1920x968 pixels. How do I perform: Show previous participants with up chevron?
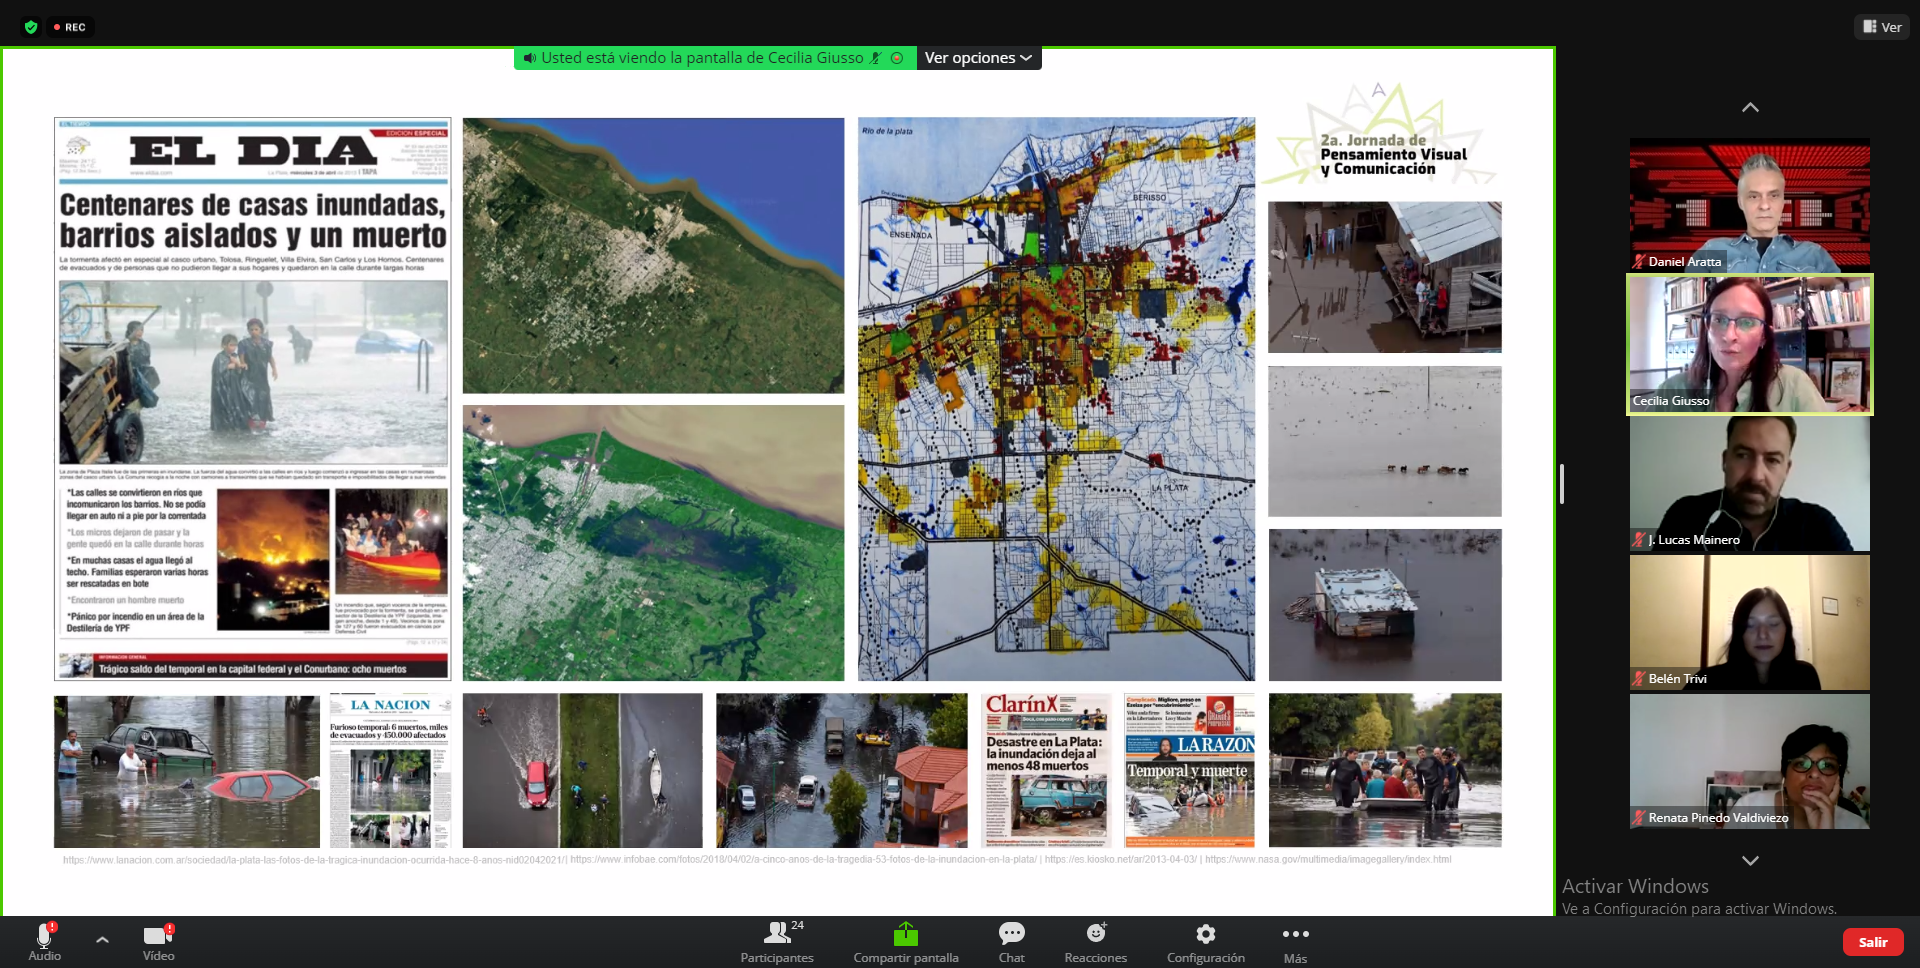1750,107
